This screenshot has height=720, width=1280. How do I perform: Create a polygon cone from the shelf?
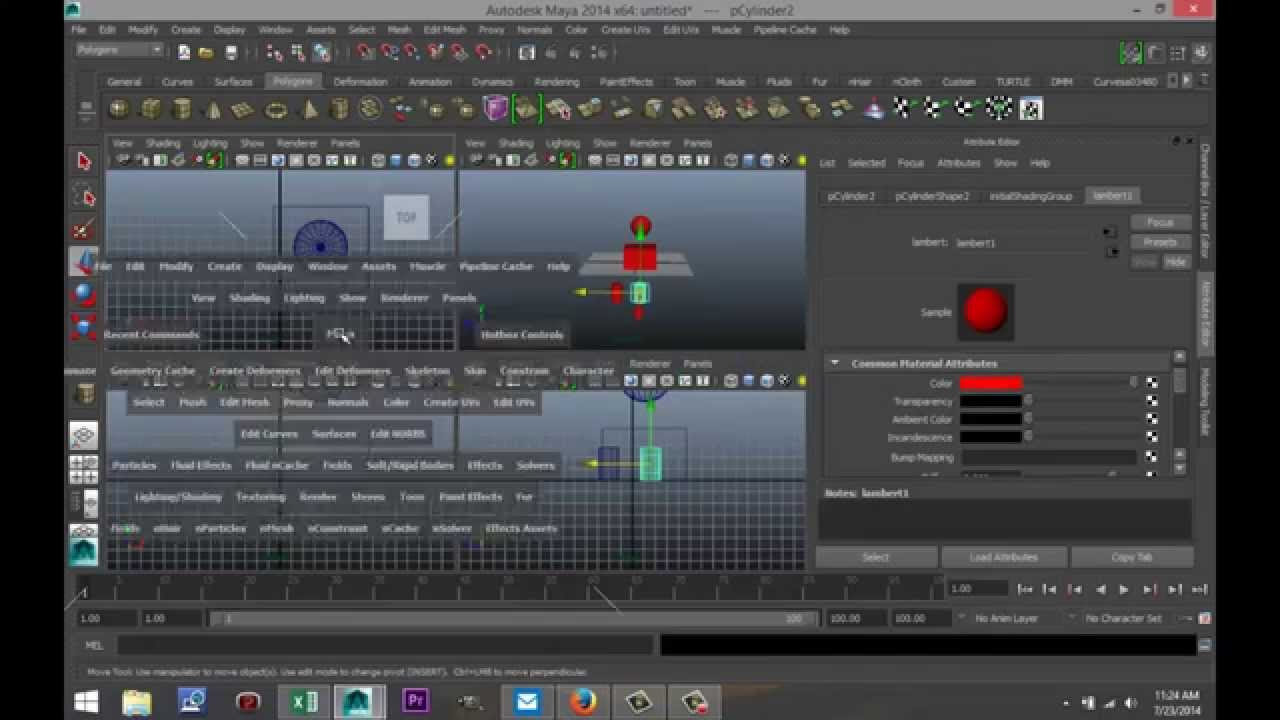tap(212, 109)
